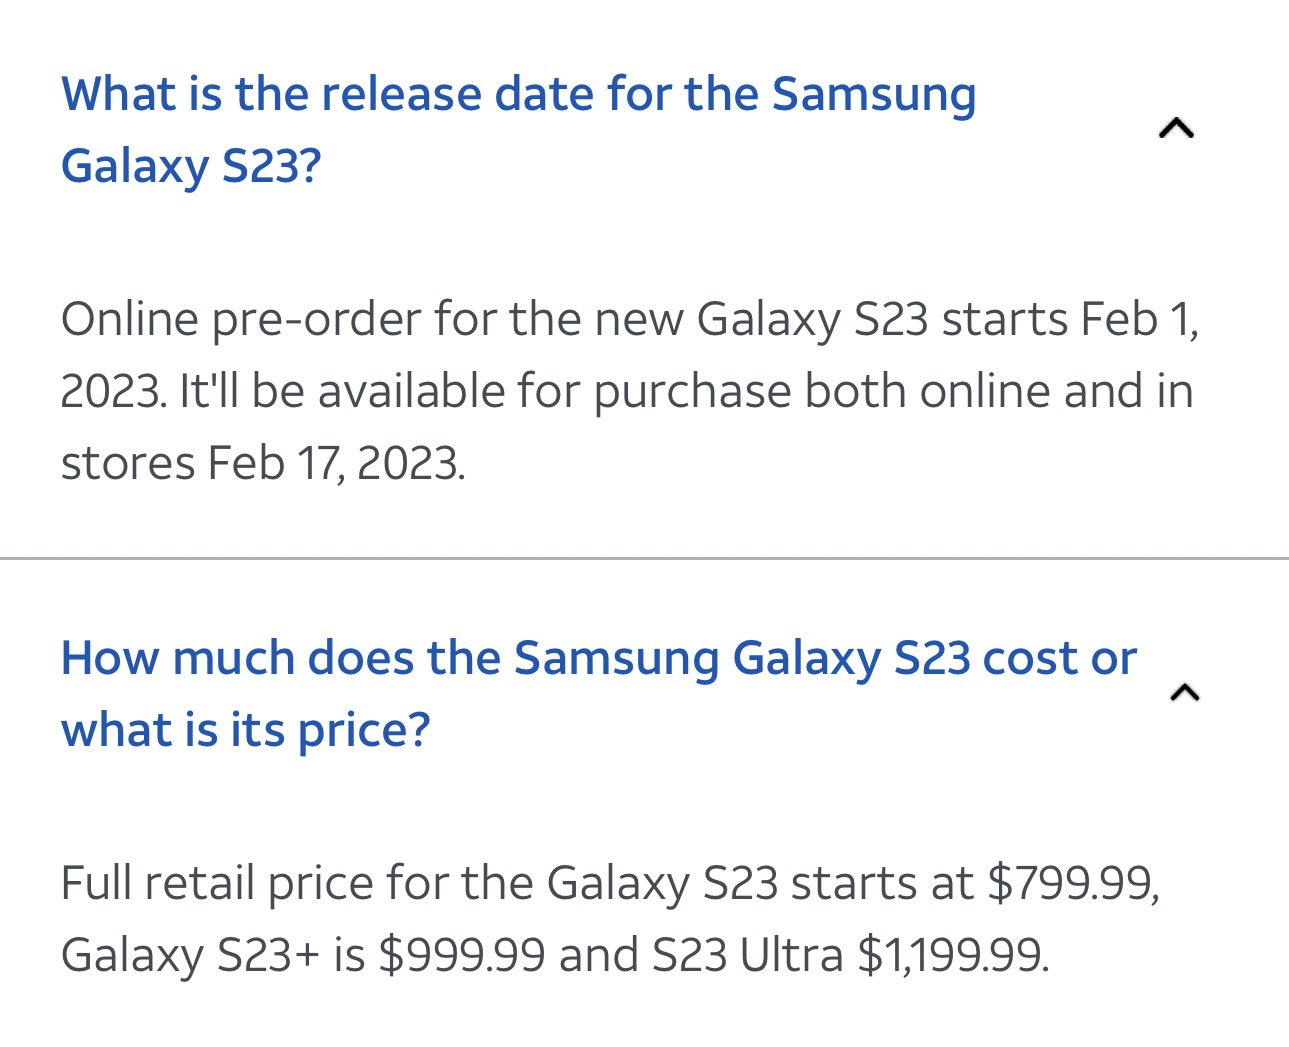Viewport: 1289px width, 1047px height.
Task: Collapse the S23 cost question chevron
Action: click(x=1184, y=692)
